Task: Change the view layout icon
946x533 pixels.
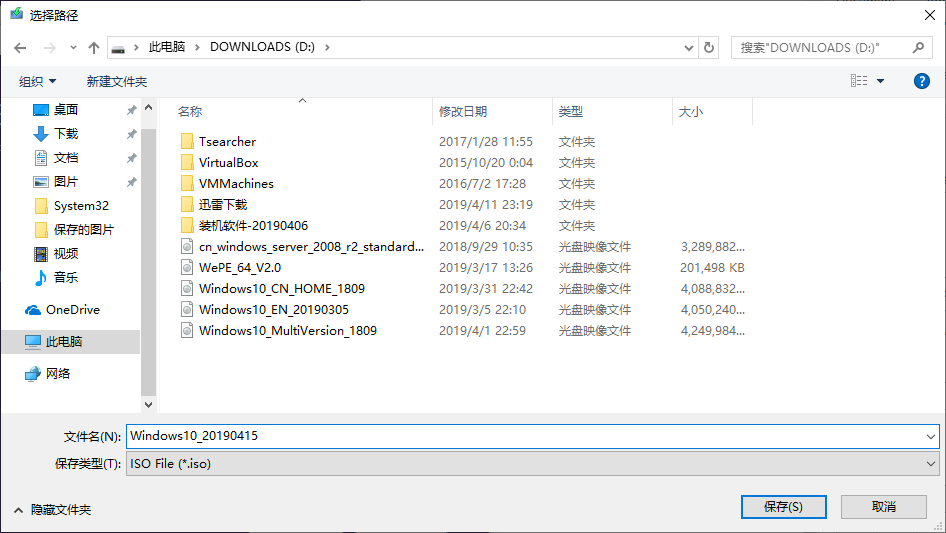Action: 859,80
